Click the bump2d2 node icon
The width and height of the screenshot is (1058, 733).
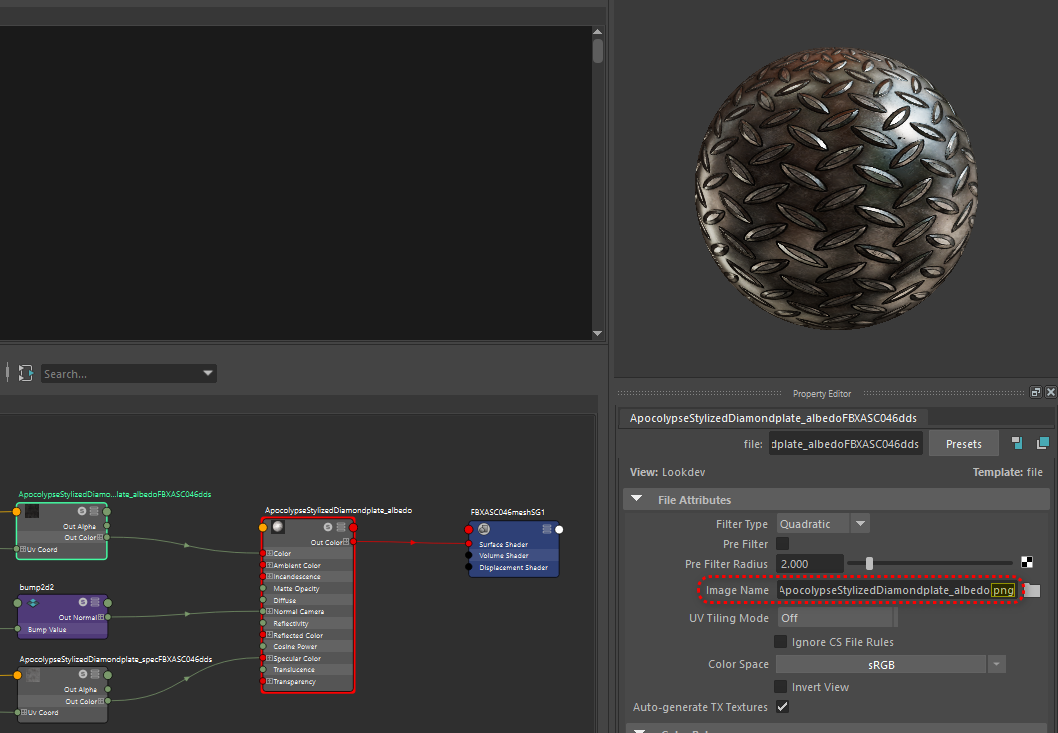33,603
